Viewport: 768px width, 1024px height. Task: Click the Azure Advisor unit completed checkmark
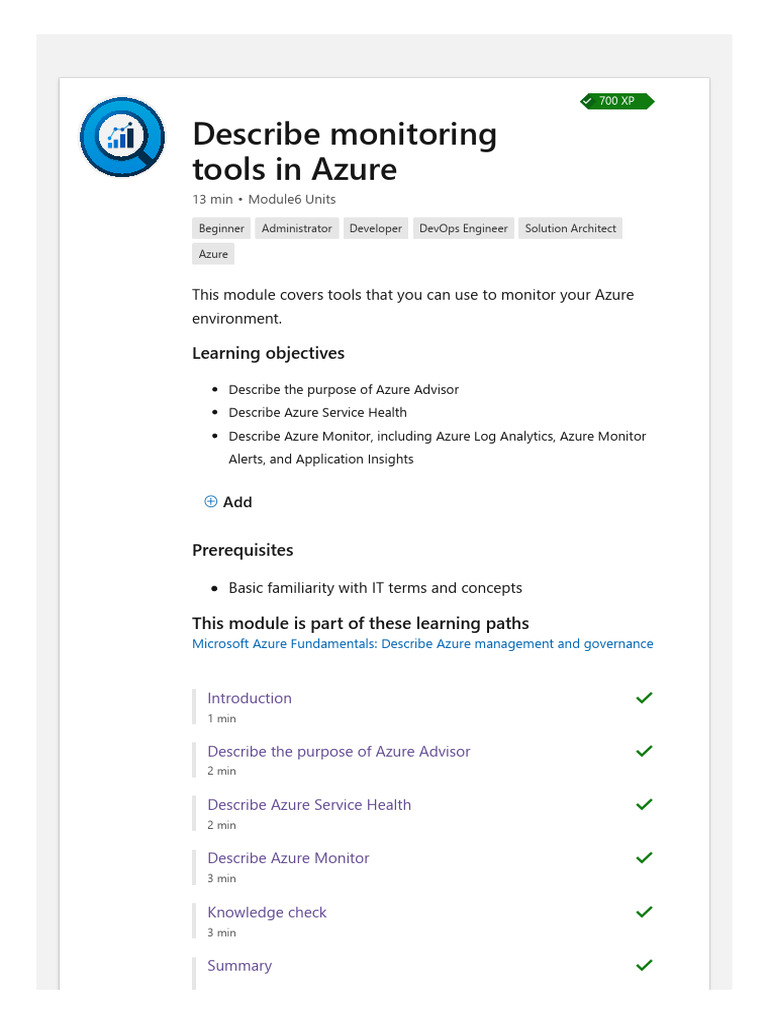coord(644,751)
